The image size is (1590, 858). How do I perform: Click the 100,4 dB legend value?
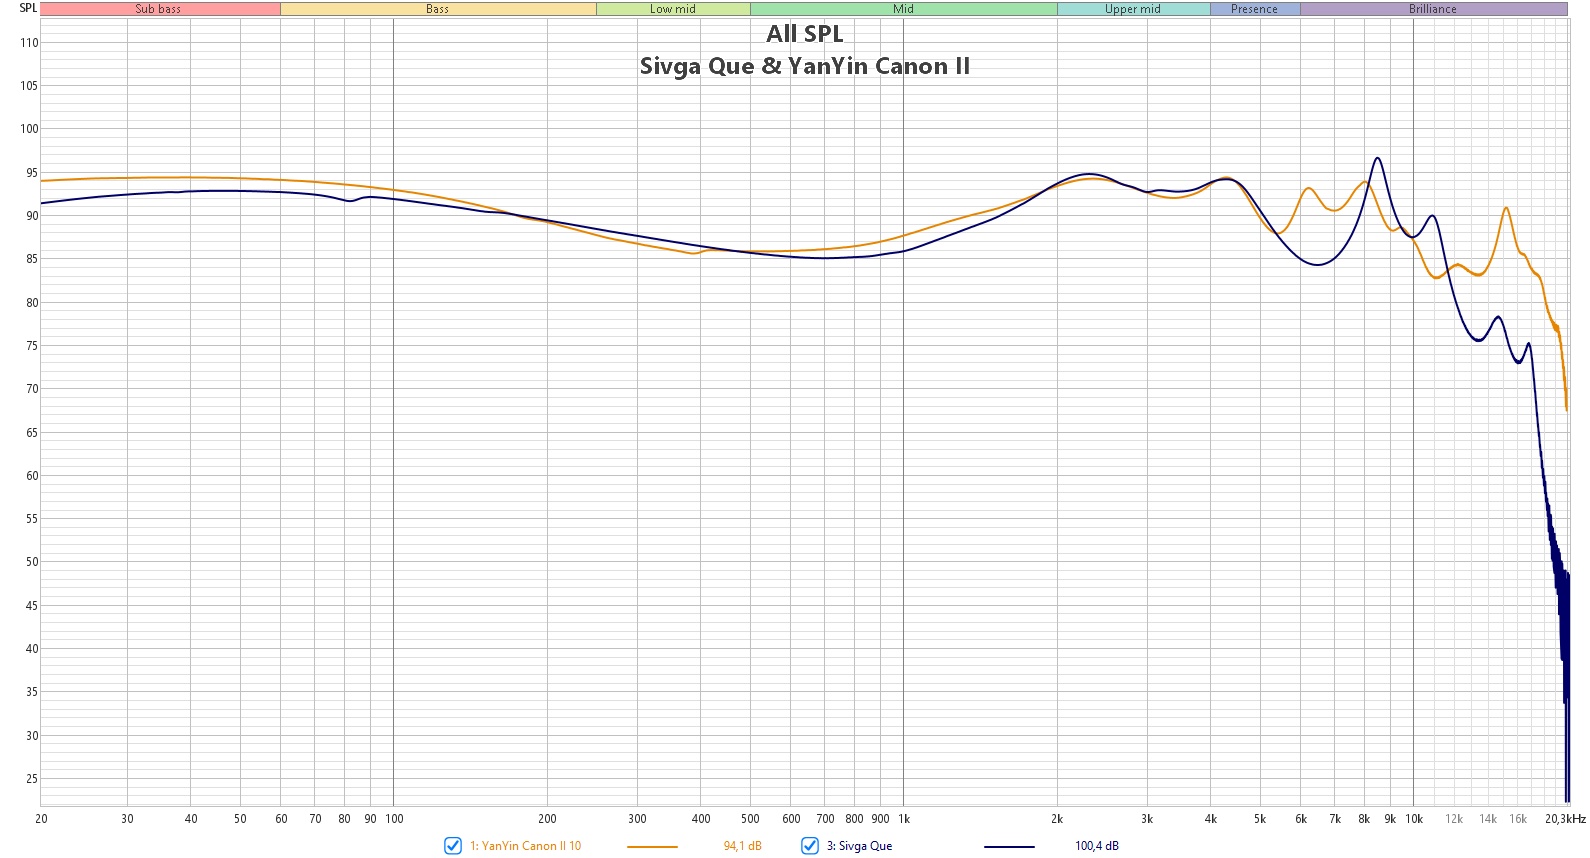(x=1097, y=846)
